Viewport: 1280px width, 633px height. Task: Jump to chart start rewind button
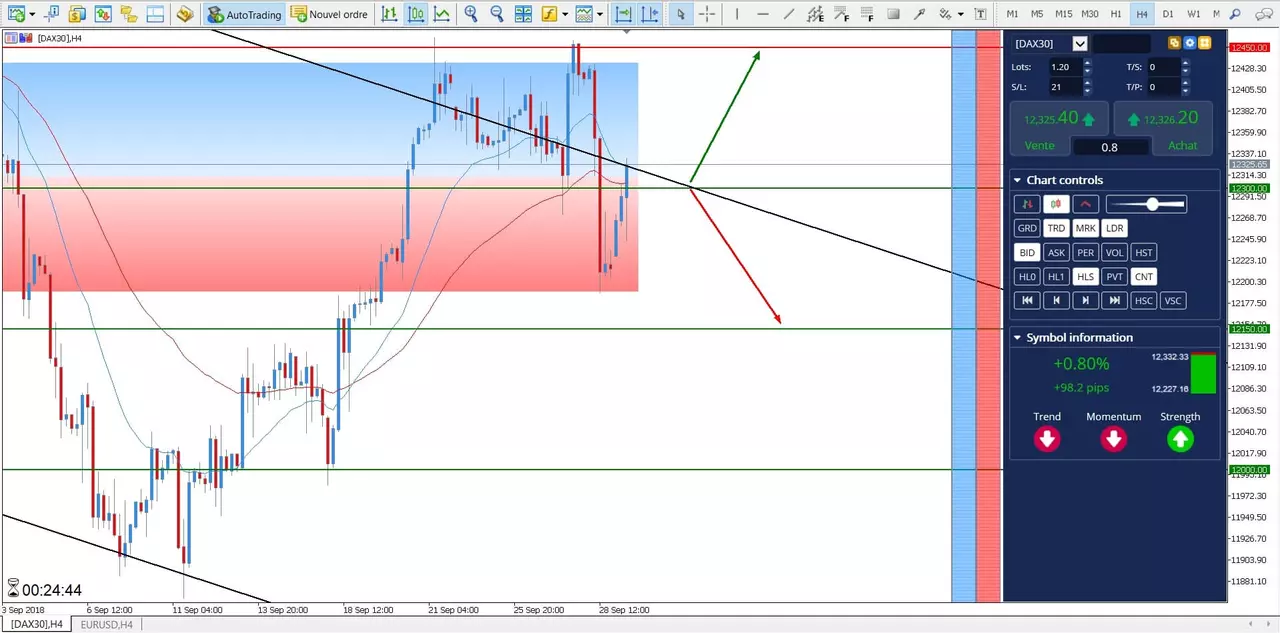pos(1027,300)
